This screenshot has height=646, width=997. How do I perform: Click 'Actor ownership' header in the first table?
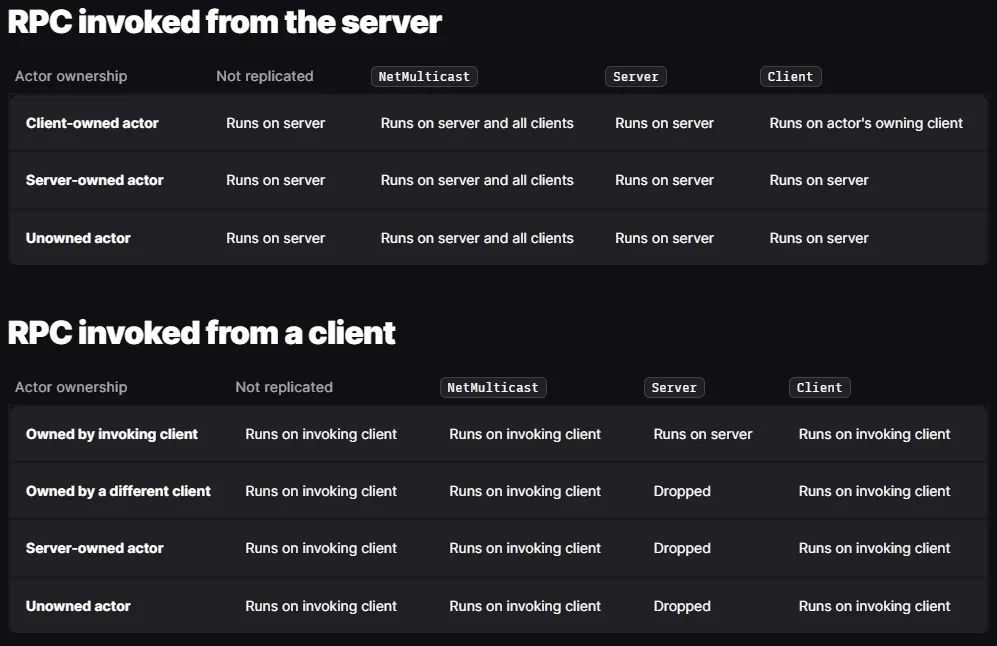71,76
